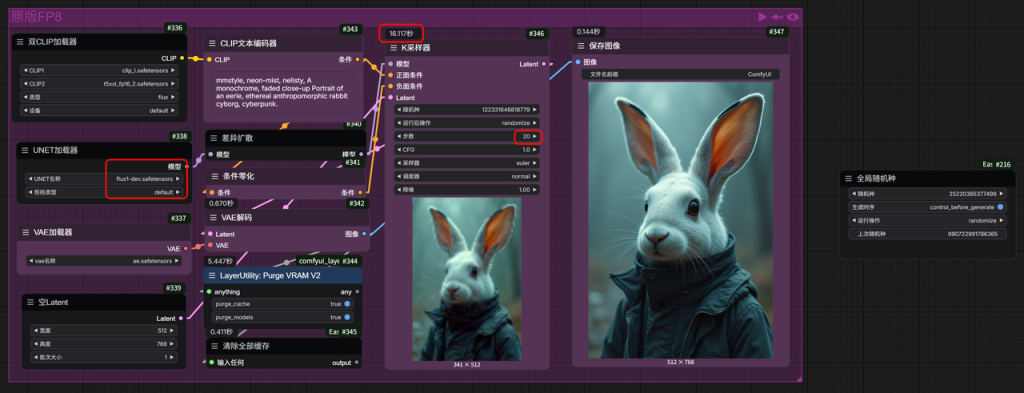The height and width of the screenshot is (393, 1024).
Task: Click the CLIP output dot on 双CLIP加载器
Action: (x=182, y=58)
